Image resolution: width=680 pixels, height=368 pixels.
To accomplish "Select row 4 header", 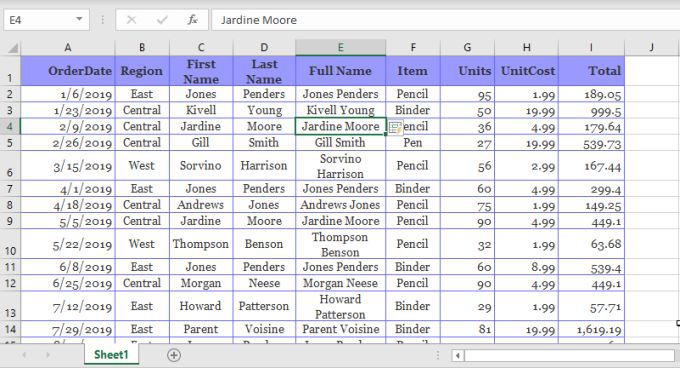I will (10, 127).
